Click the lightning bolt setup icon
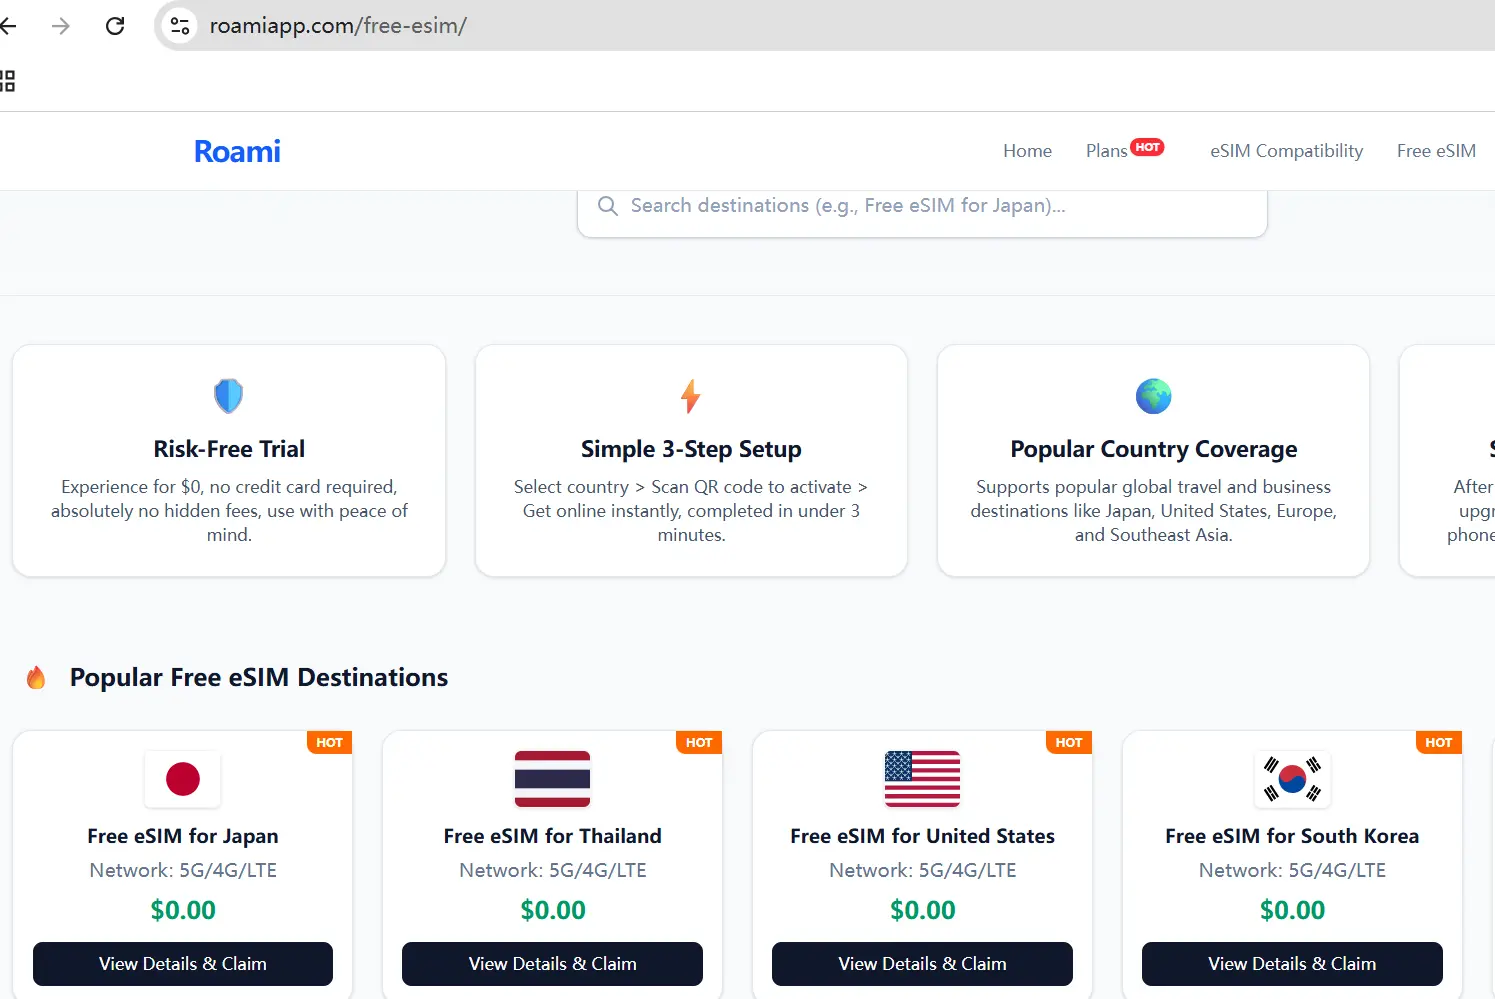This screenshot has height=999, width=1495. [x=691, y=396]
